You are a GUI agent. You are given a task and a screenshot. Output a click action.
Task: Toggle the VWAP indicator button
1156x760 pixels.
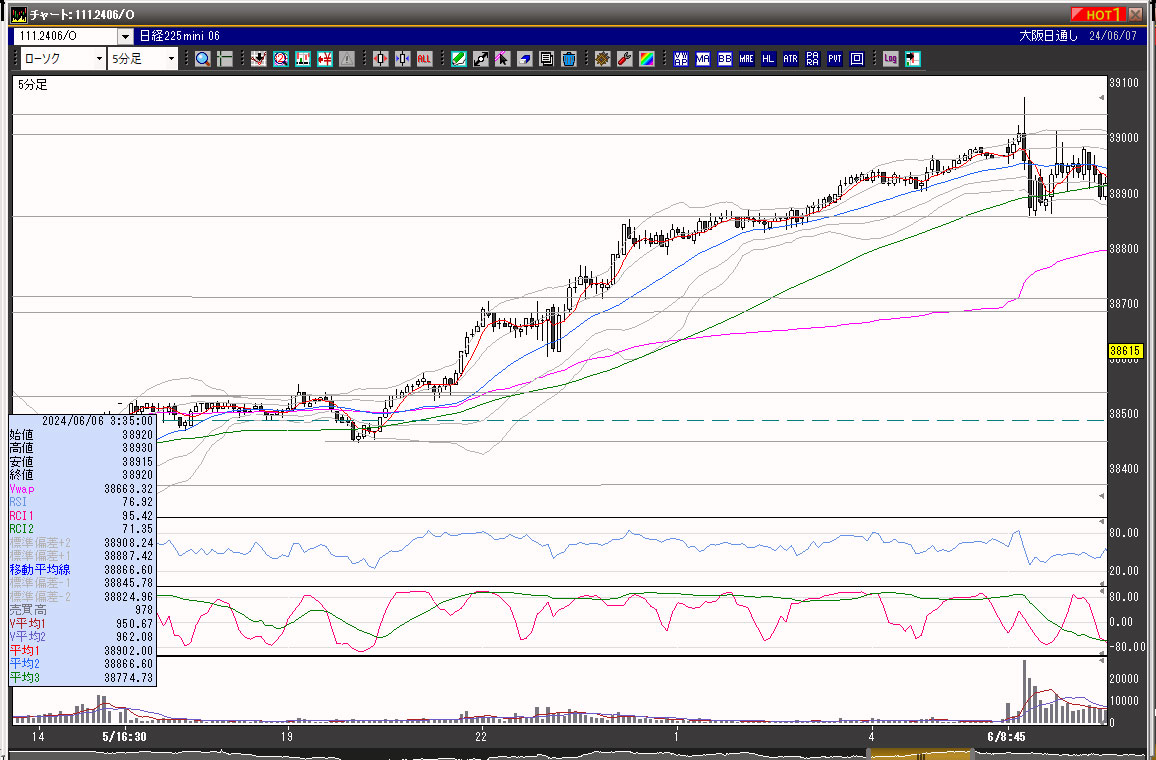680,59
